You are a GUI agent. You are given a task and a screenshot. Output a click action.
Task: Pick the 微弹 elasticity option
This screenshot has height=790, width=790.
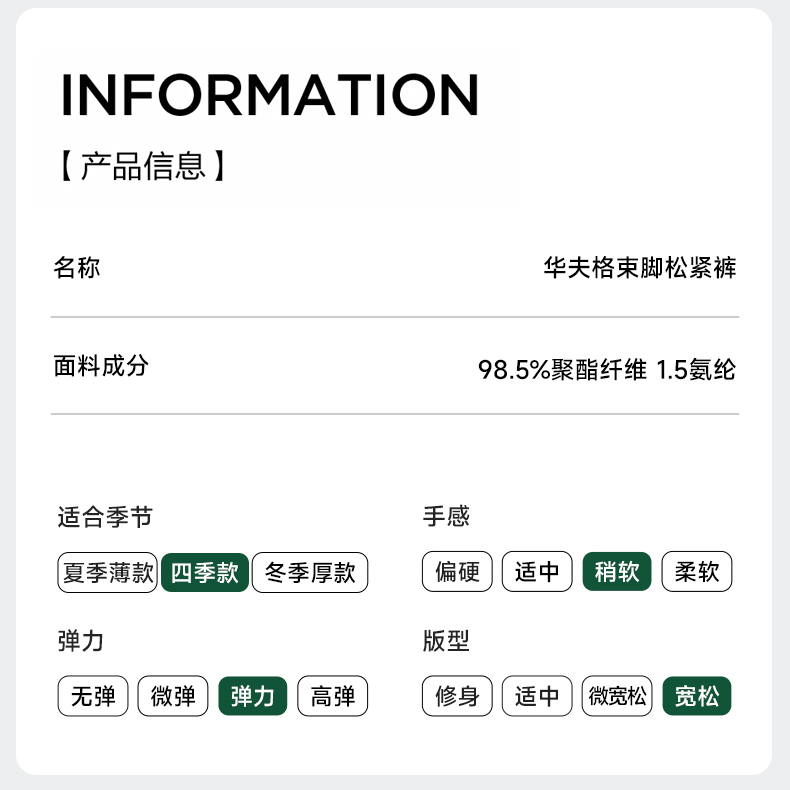(x=173, y=696)
